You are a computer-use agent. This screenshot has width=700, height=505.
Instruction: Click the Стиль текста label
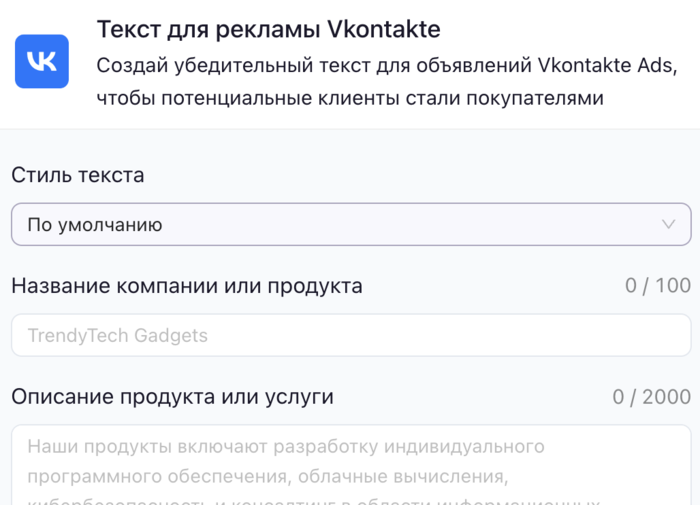click(x=78, y=175)
